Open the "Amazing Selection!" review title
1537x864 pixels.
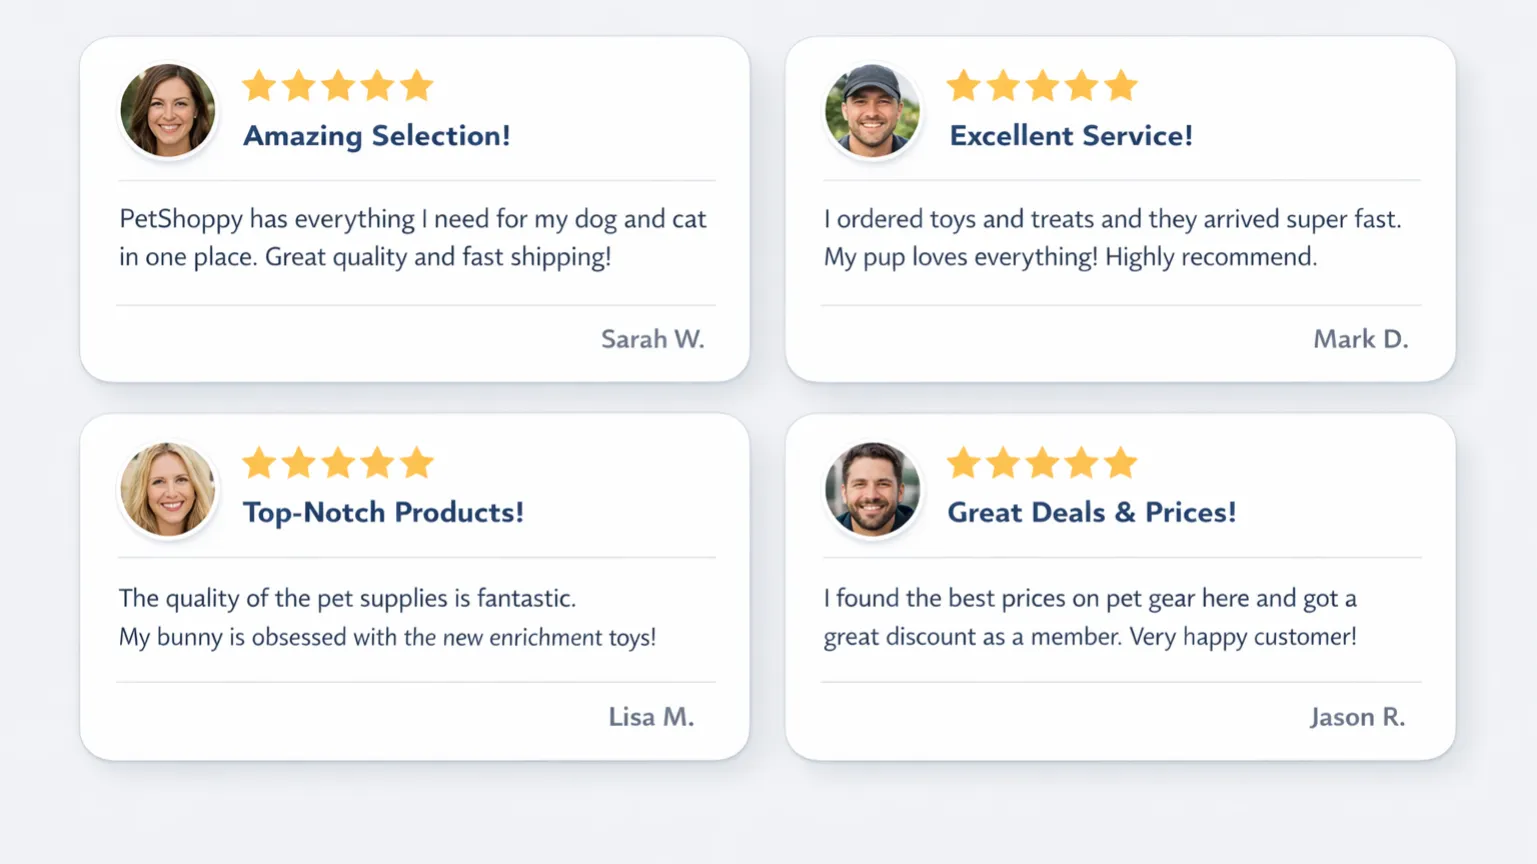pos(377,136)
